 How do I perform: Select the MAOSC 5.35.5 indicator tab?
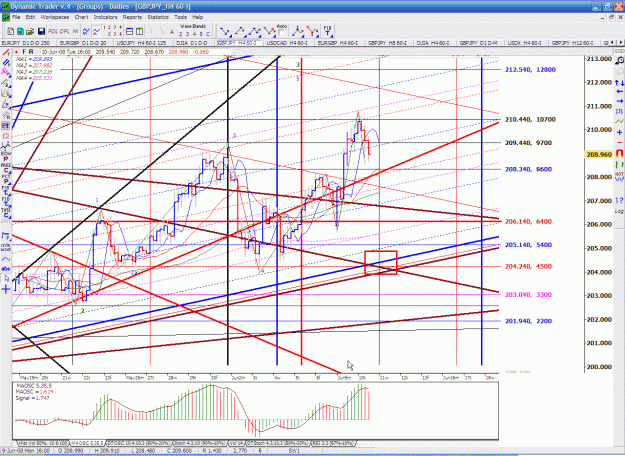(x=87, y=443)
